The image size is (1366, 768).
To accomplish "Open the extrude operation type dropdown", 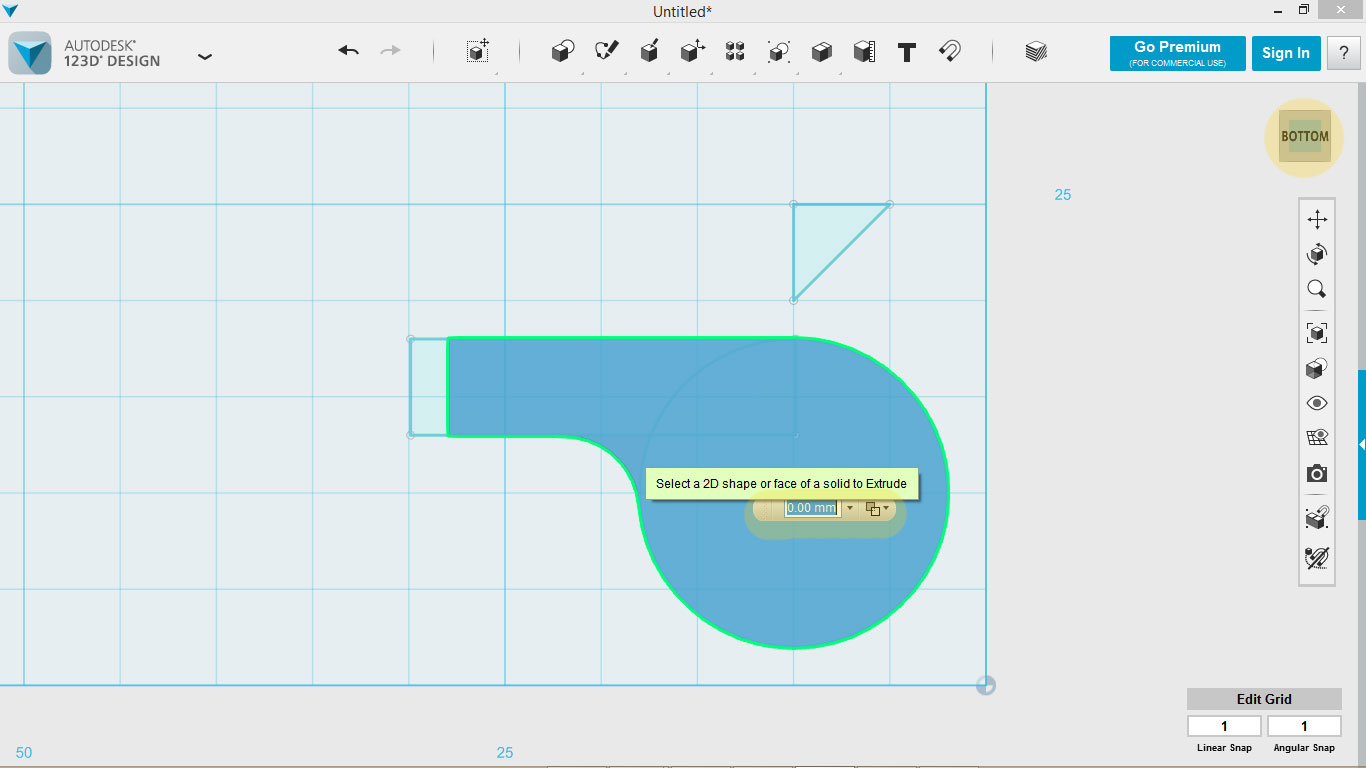I will [886, 508].
